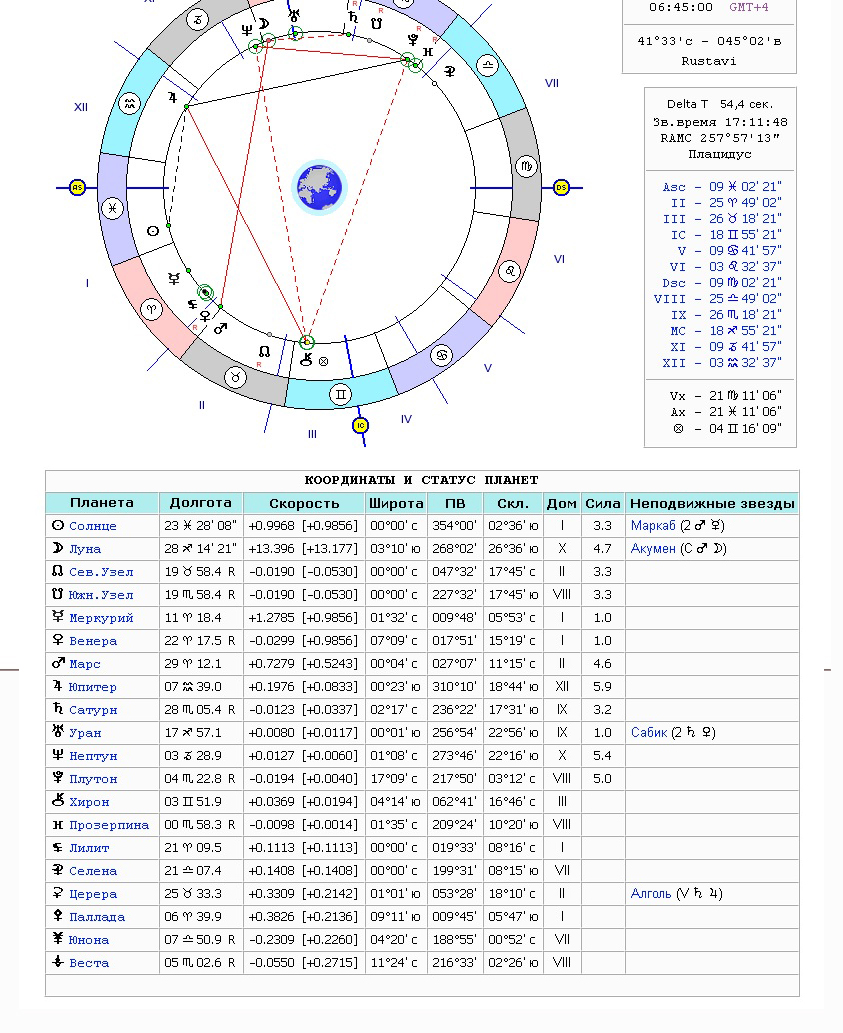
Task: Click Mars strength value 4.6
Action: click(603, 663)
